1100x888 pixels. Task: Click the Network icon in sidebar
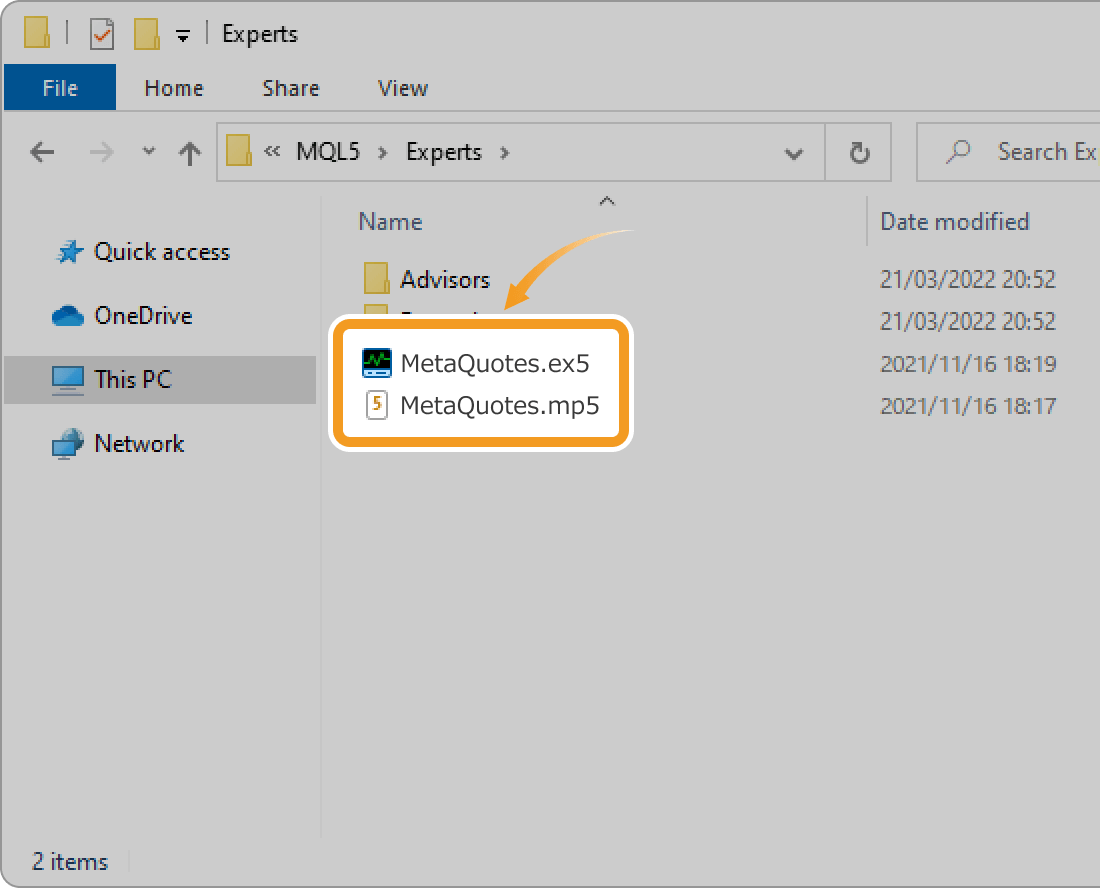68,444
